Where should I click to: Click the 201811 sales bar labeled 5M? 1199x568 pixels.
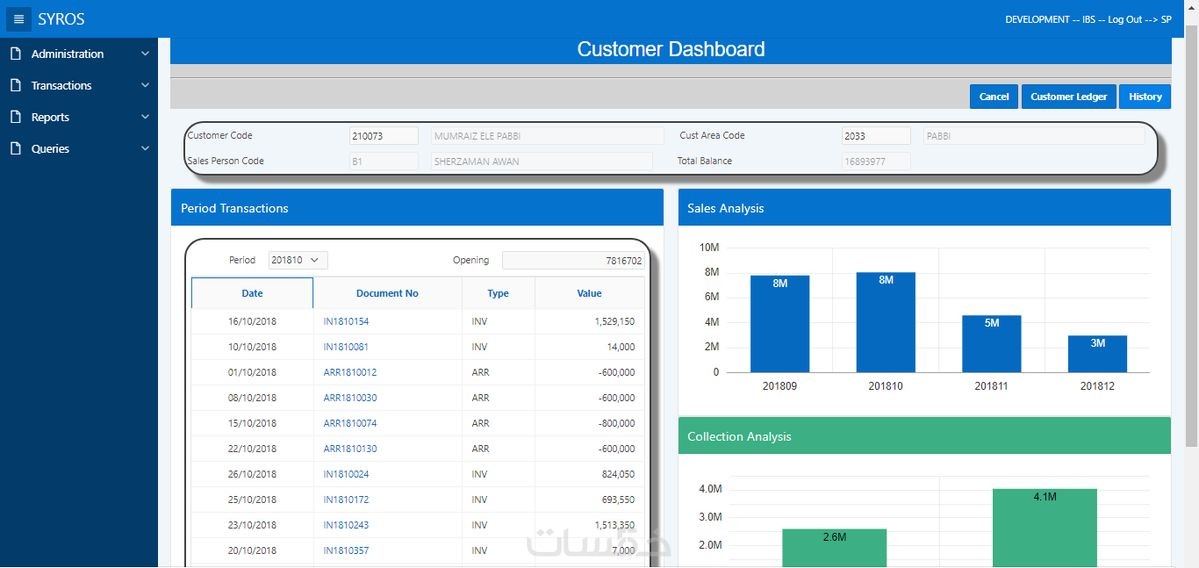tap(992, 344)
